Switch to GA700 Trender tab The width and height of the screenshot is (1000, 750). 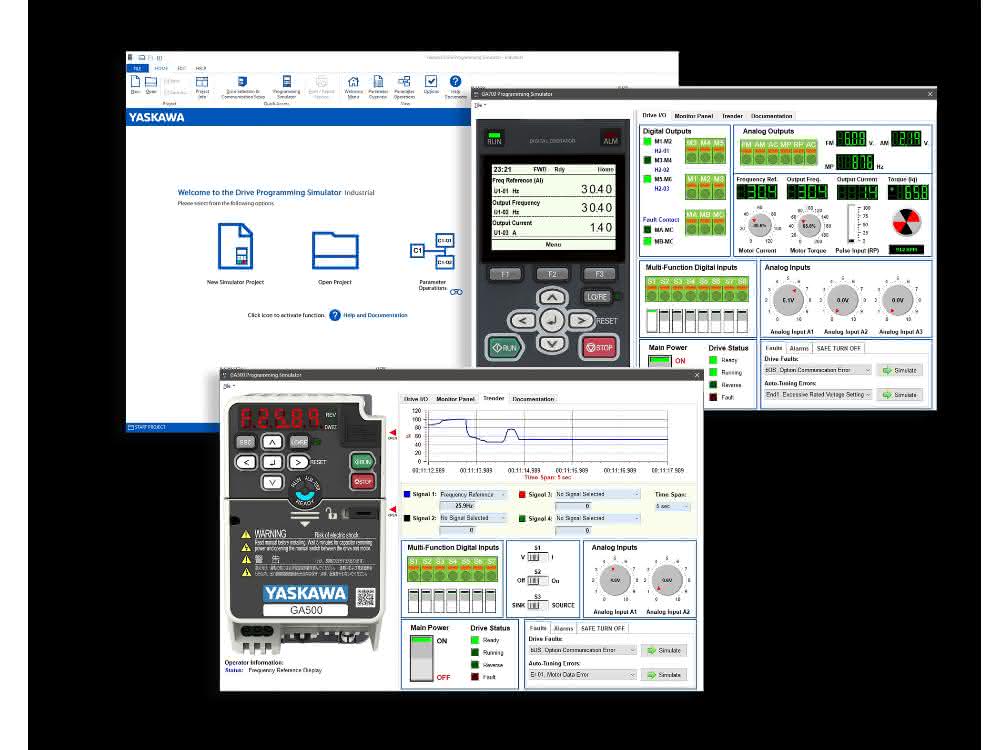(732, 116)
